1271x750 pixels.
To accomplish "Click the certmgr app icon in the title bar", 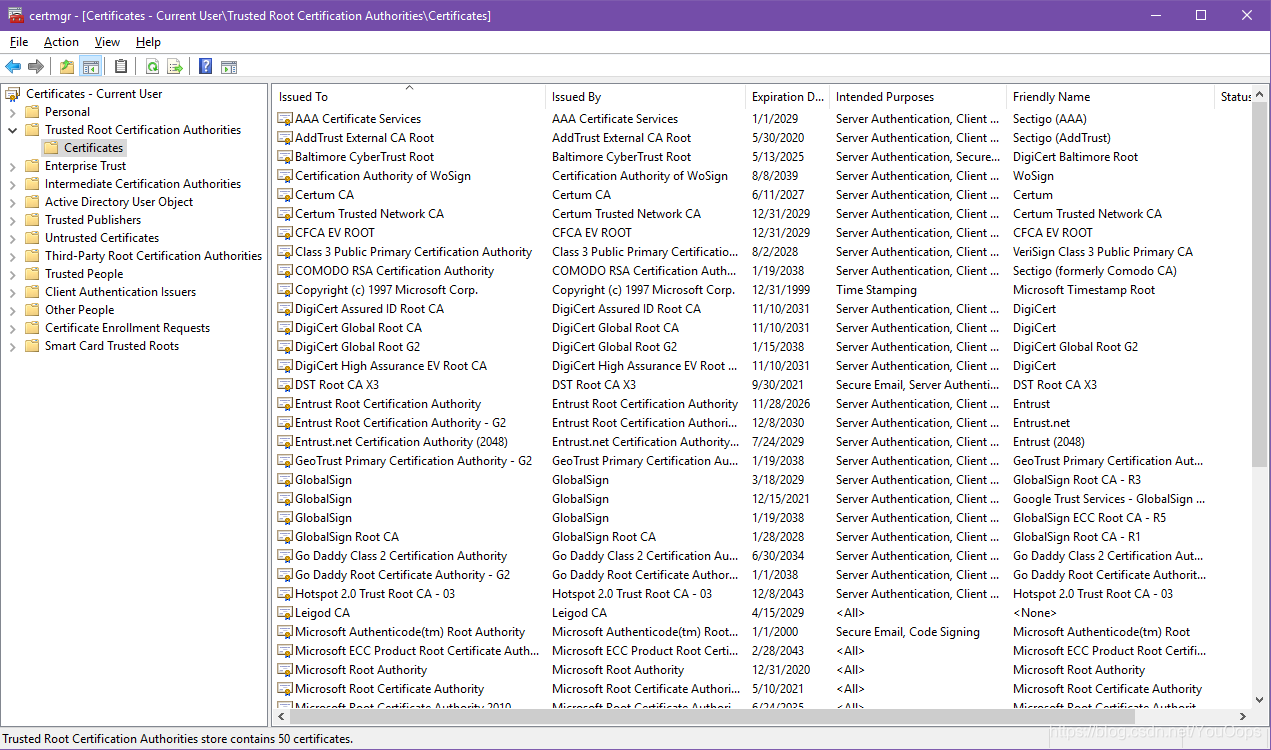I will tap(15, 15).
